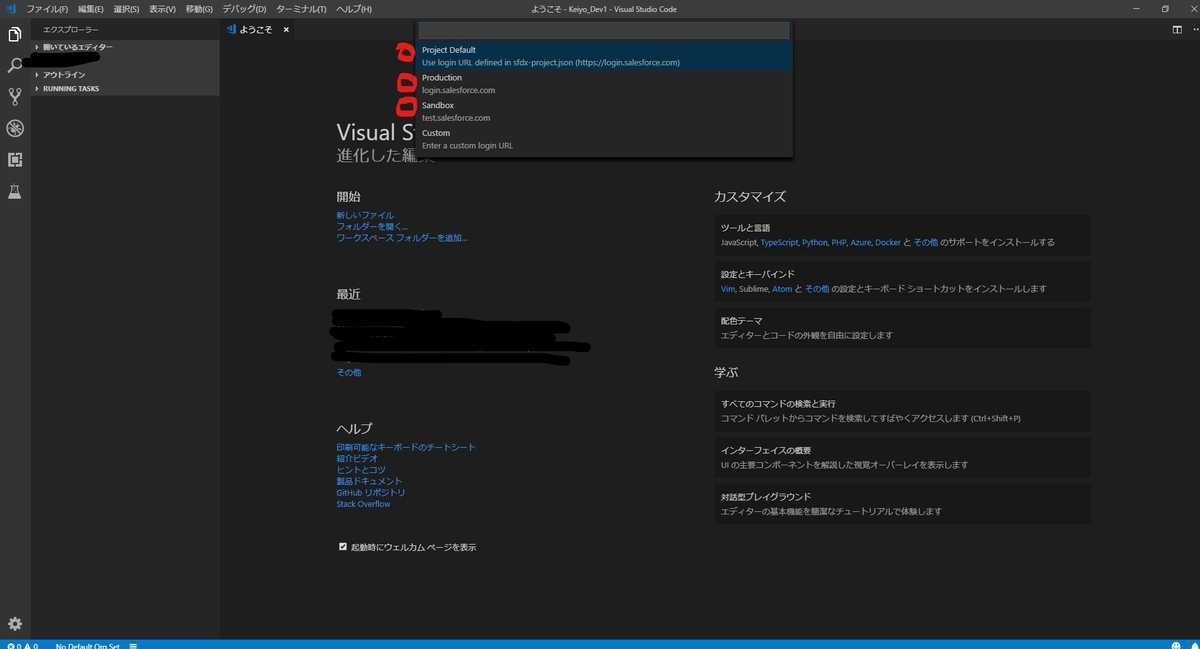1200x649 pixels.
Task: Click Azure link in ツールと言語
Action: [860, 242]
